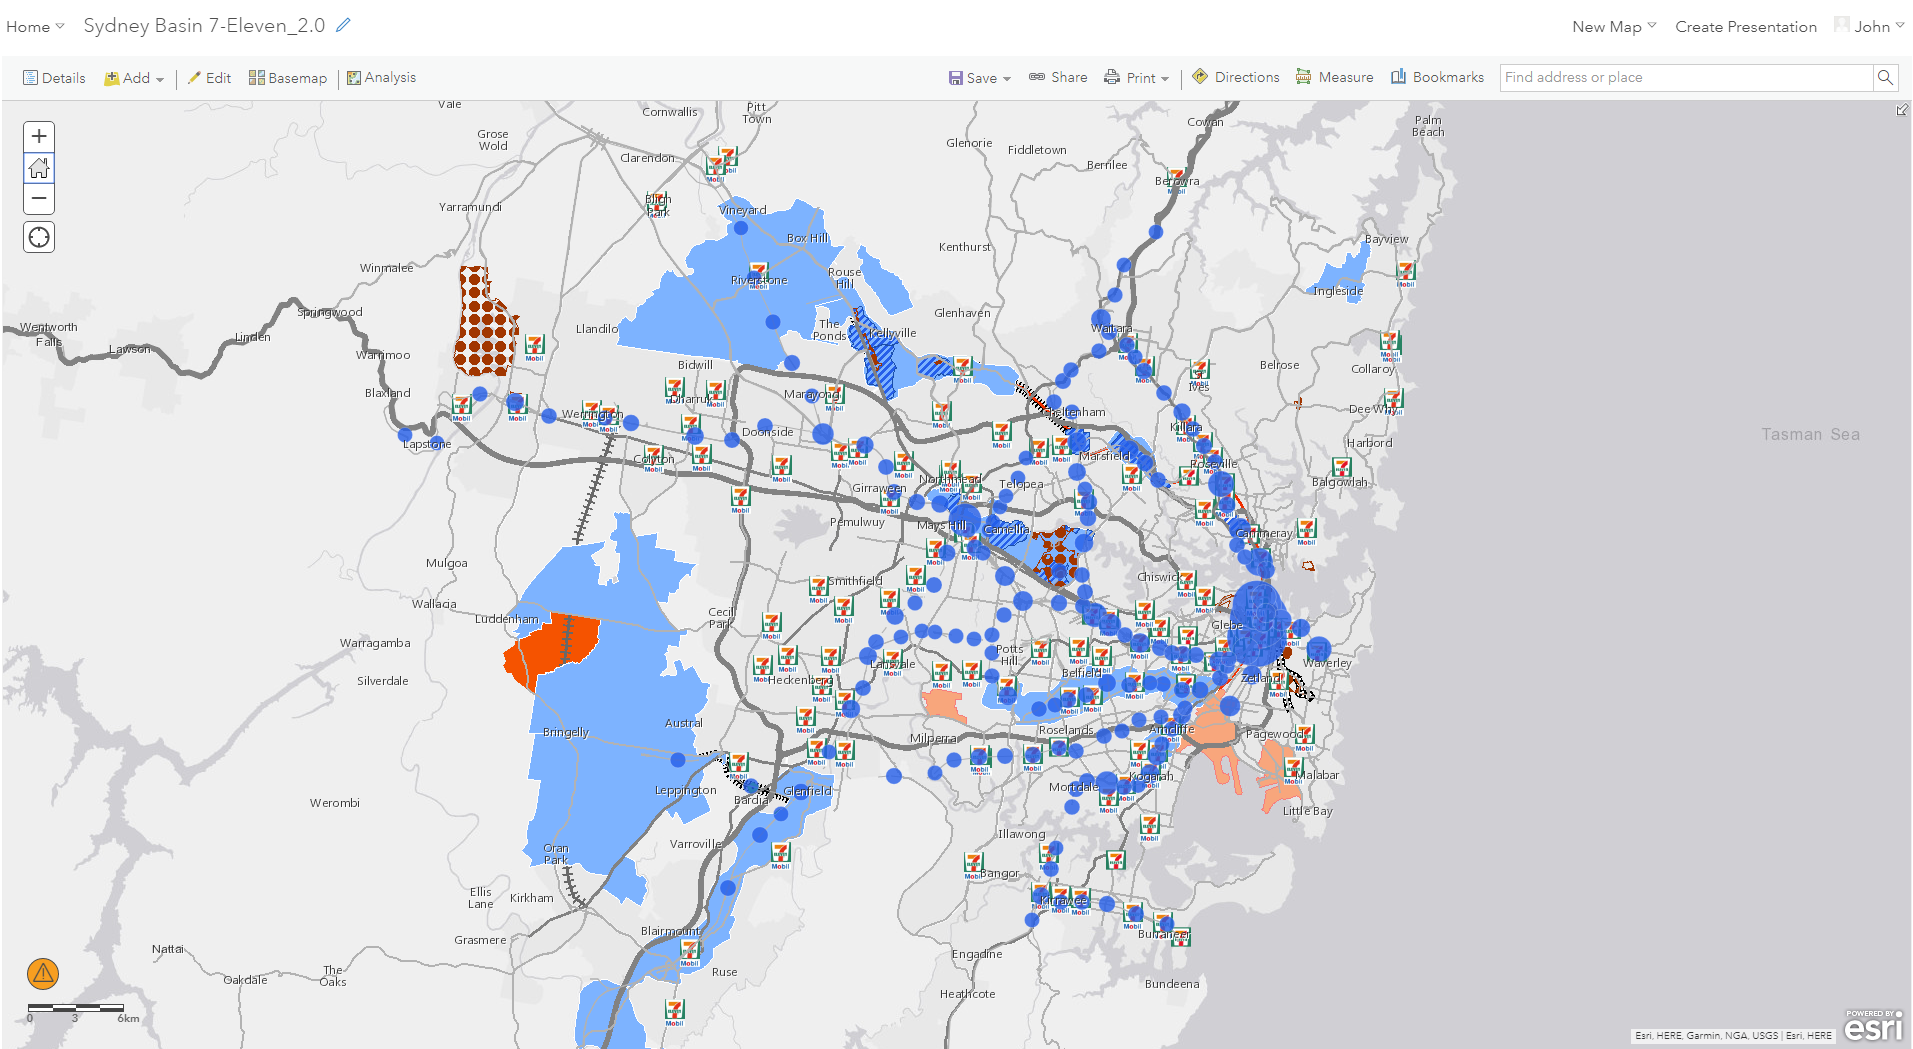Screen dimensions: 1913x1049
Task: Open the Analysis tools
Action: (x=381, y=78)
